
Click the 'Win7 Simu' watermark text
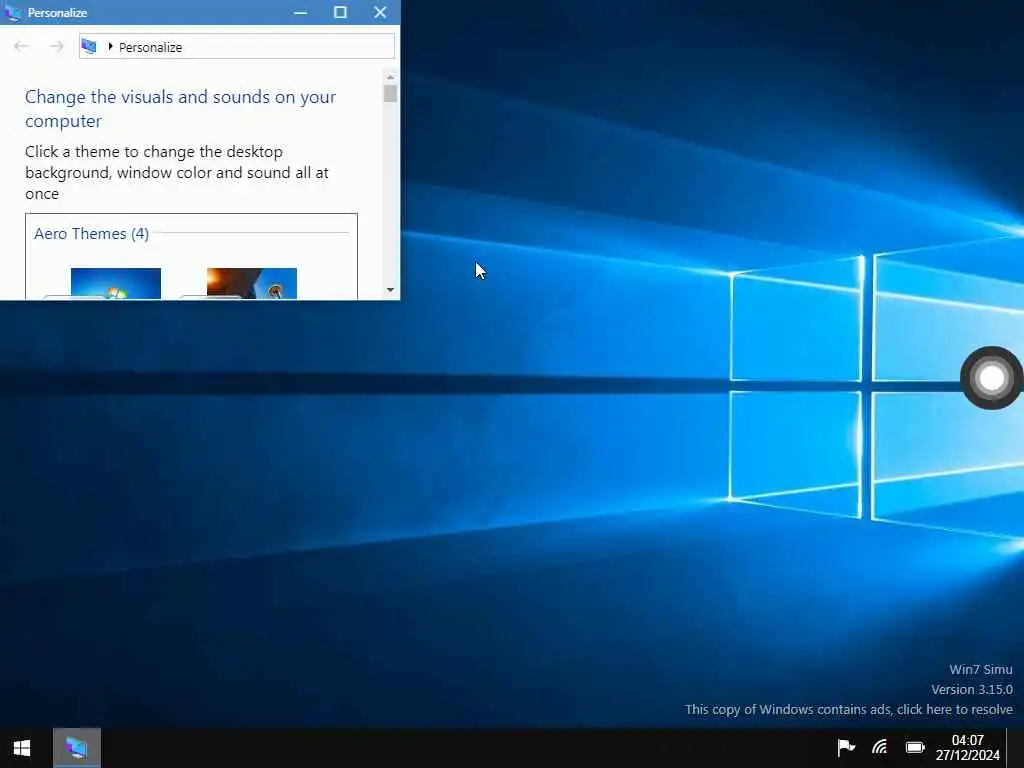tap(980, 669)
